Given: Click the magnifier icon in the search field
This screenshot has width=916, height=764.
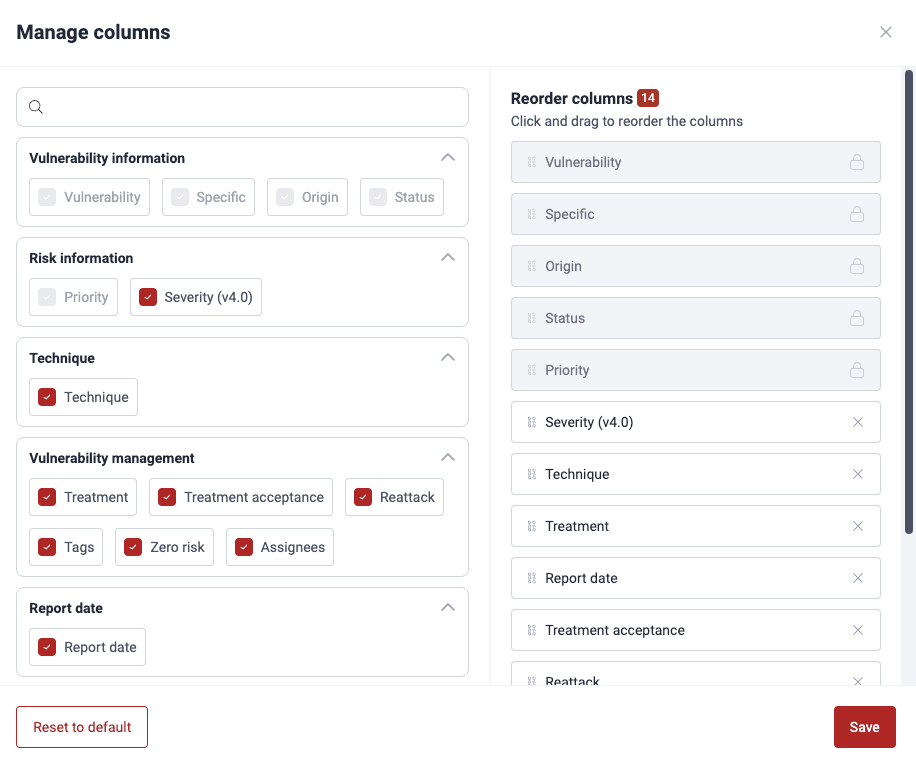Looking at the screenshot, I should (36, 106).
